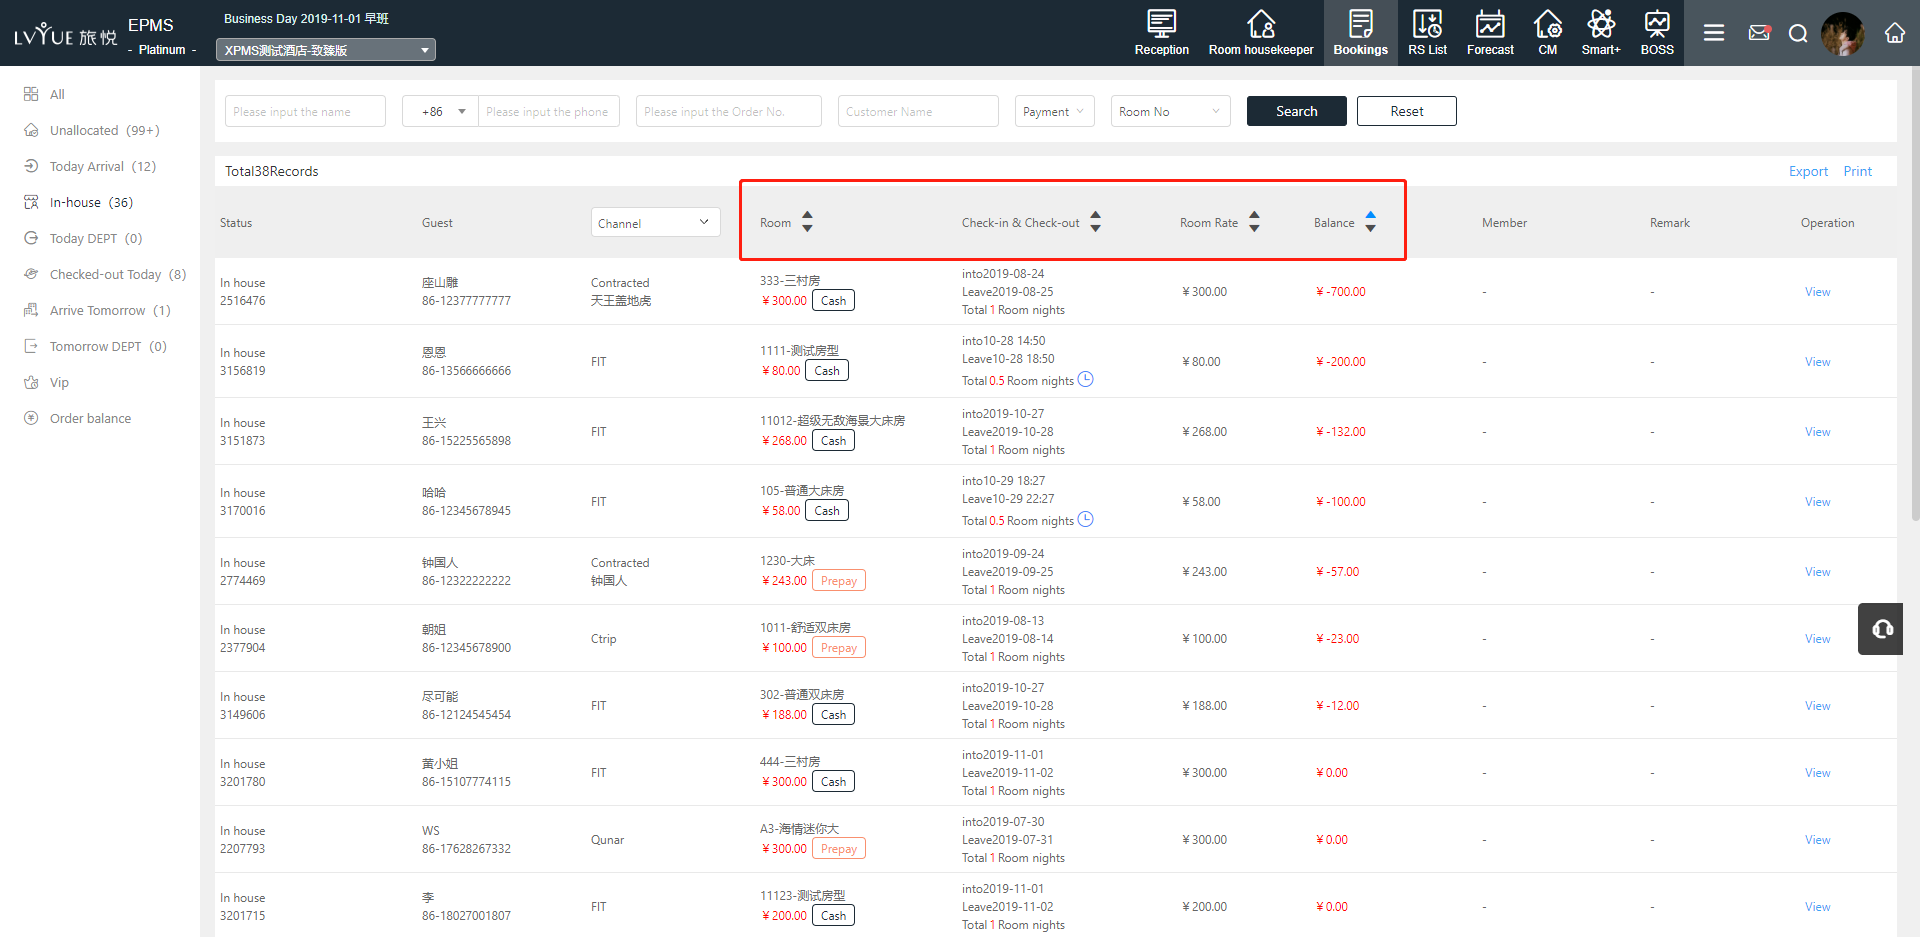Click the Customer Name input field
The height and width of the screenshot is (937, 1920).
(x=918, y=111)
